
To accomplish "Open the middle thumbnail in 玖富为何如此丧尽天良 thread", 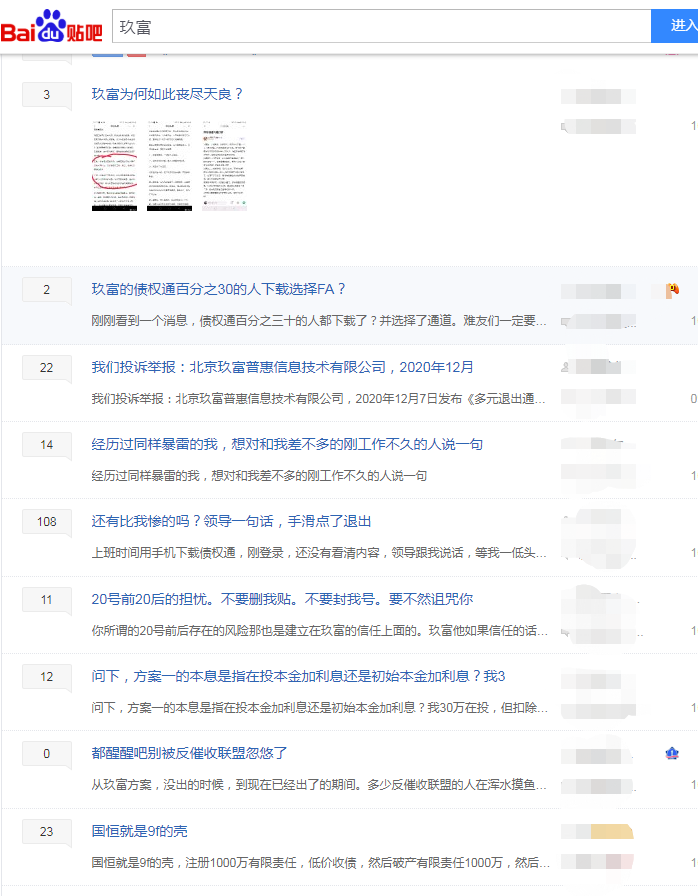I will (x=169, y=166).
